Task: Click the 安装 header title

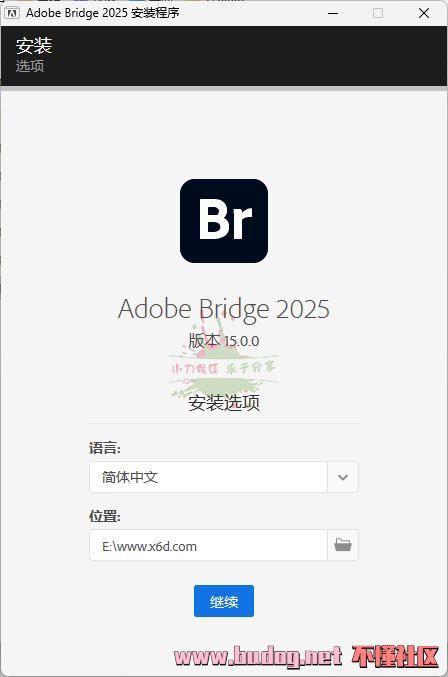Action: pos(34,46)
